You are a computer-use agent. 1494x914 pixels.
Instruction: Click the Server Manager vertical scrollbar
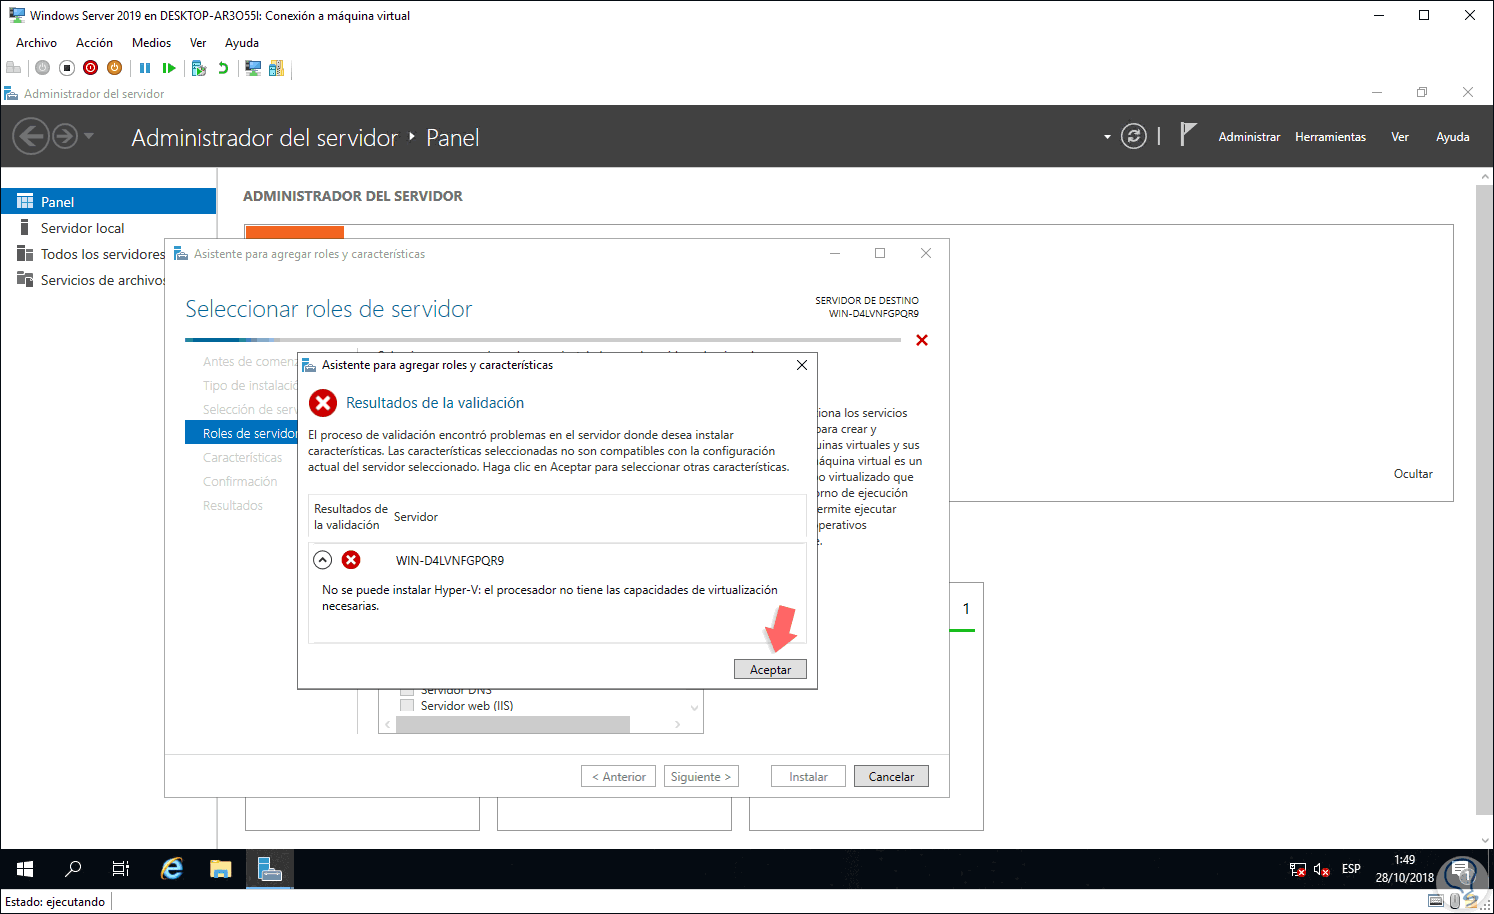(1484, 498)
